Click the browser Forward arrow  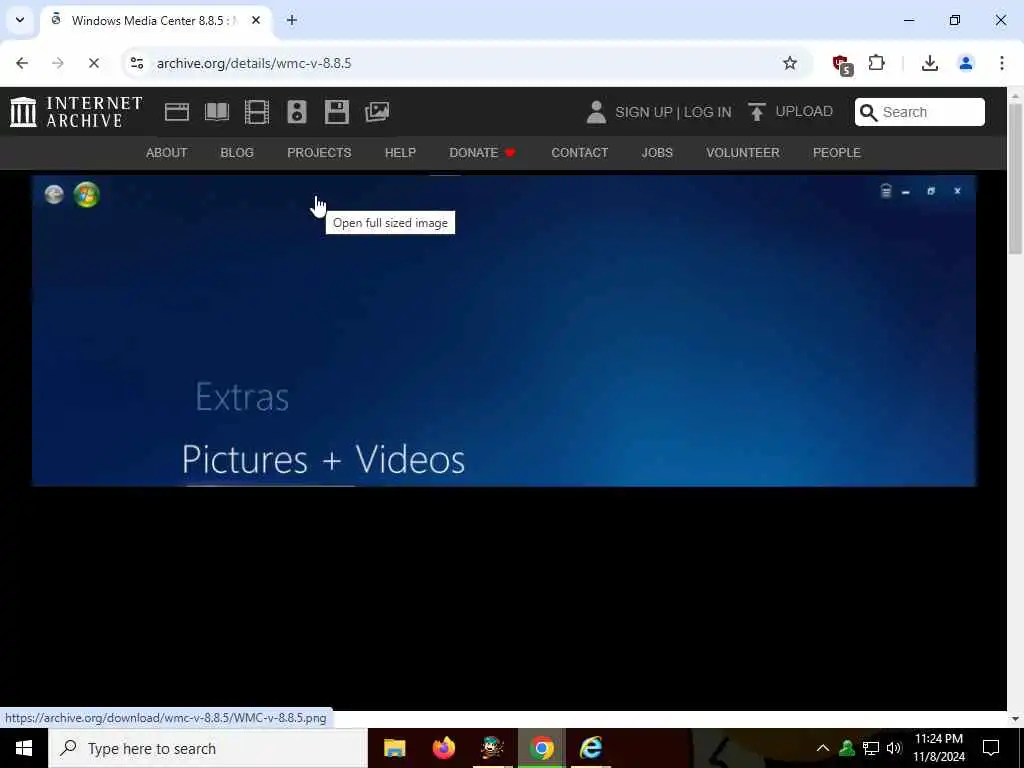[57, 63]
